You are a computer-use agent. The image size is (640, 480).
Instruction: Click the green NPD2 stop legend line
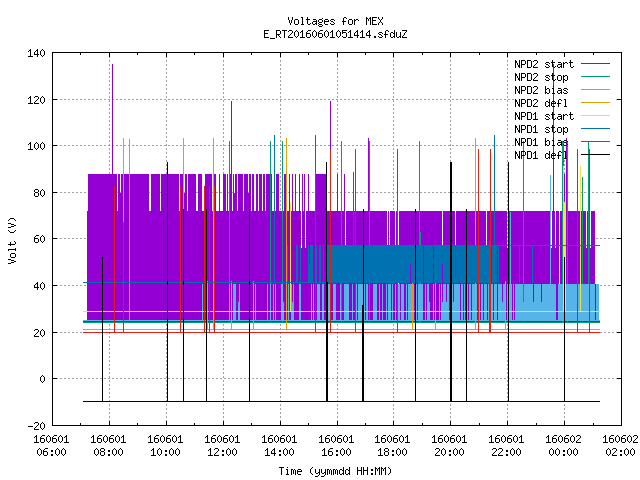click(595, 77)
